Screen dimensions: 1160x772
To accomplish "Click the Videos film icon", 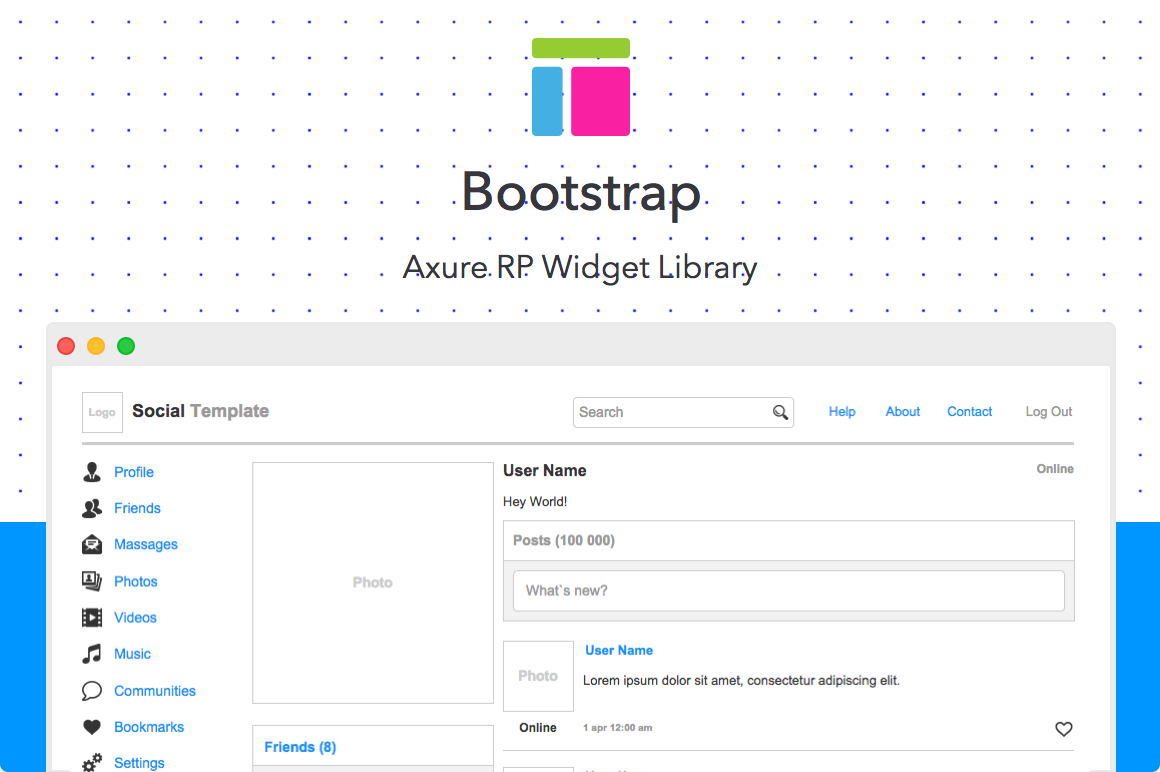I will (x=92, y=618).
